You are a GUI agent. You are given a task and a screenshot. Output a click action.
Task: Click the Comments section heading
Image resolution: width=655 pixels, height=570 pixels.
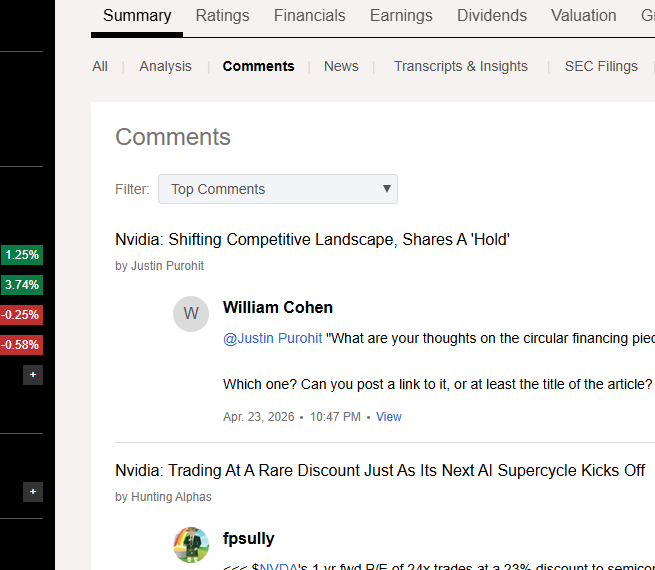(173, 137)
